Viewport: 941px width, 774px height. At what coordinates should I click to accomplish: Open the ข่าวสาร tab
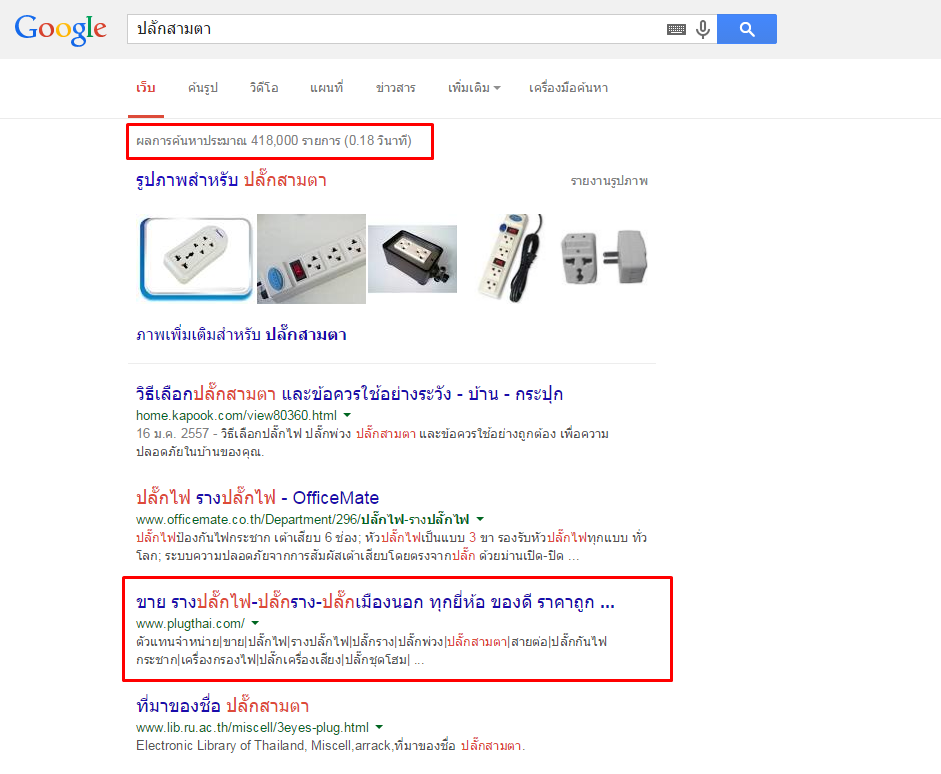pyautogui.click(x=395, y=88)
